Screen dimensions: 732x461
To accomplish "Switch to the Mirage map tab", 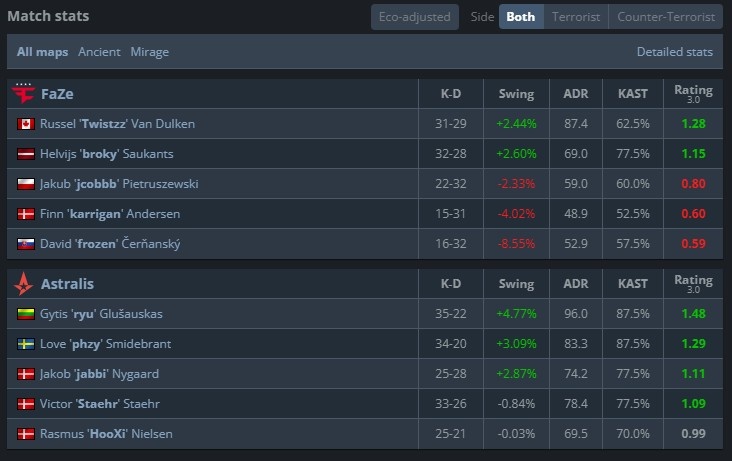I will tap(150, 52).
